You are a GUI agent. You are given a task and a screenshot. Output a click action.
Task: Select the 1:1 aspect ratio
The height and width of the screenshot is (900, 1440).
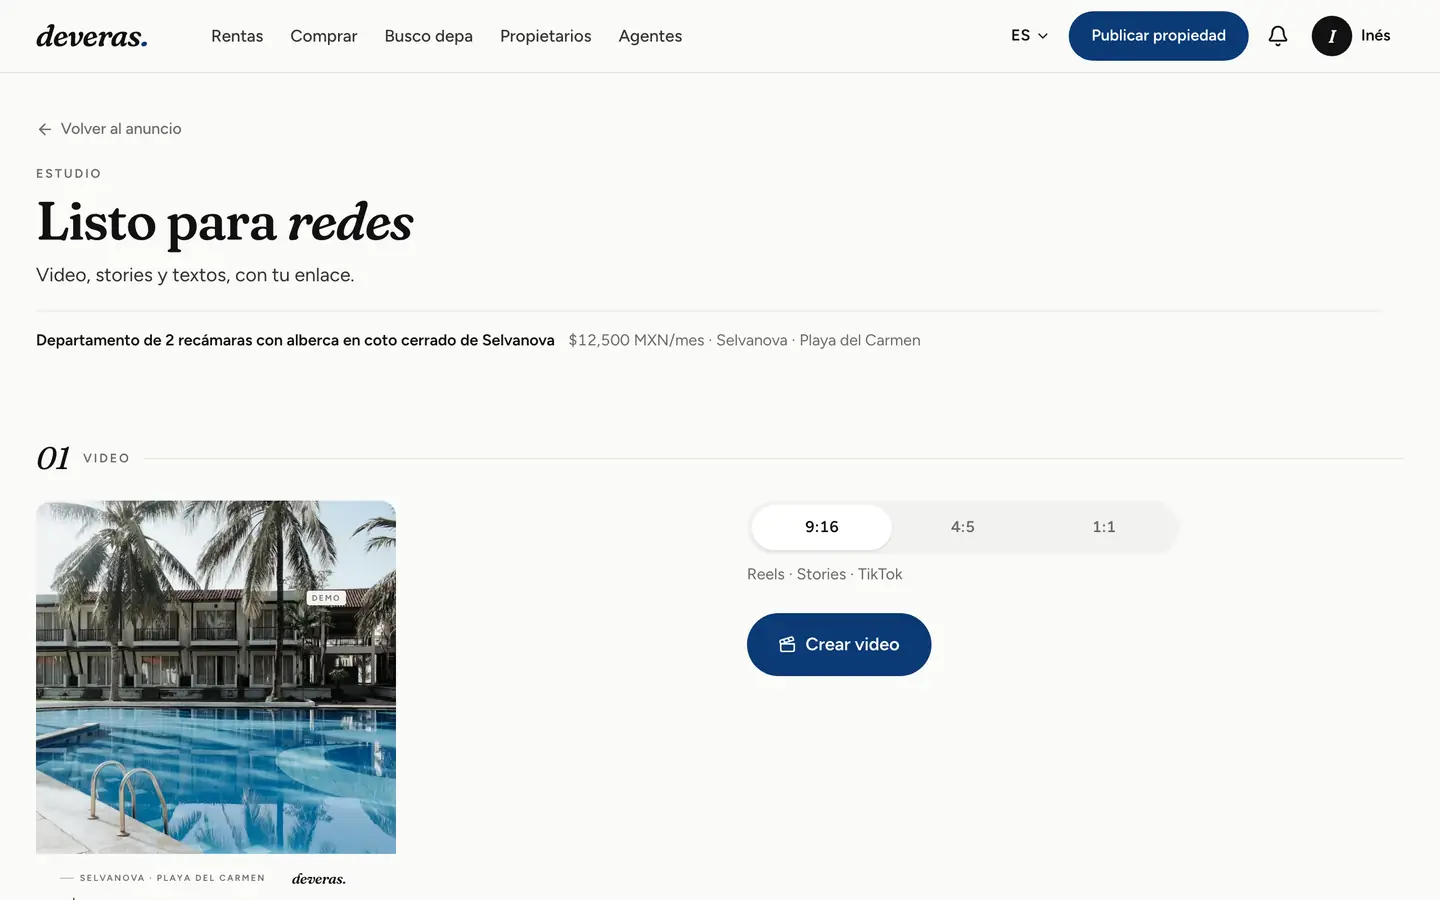pyautogui.click(x=1103, y=527)
